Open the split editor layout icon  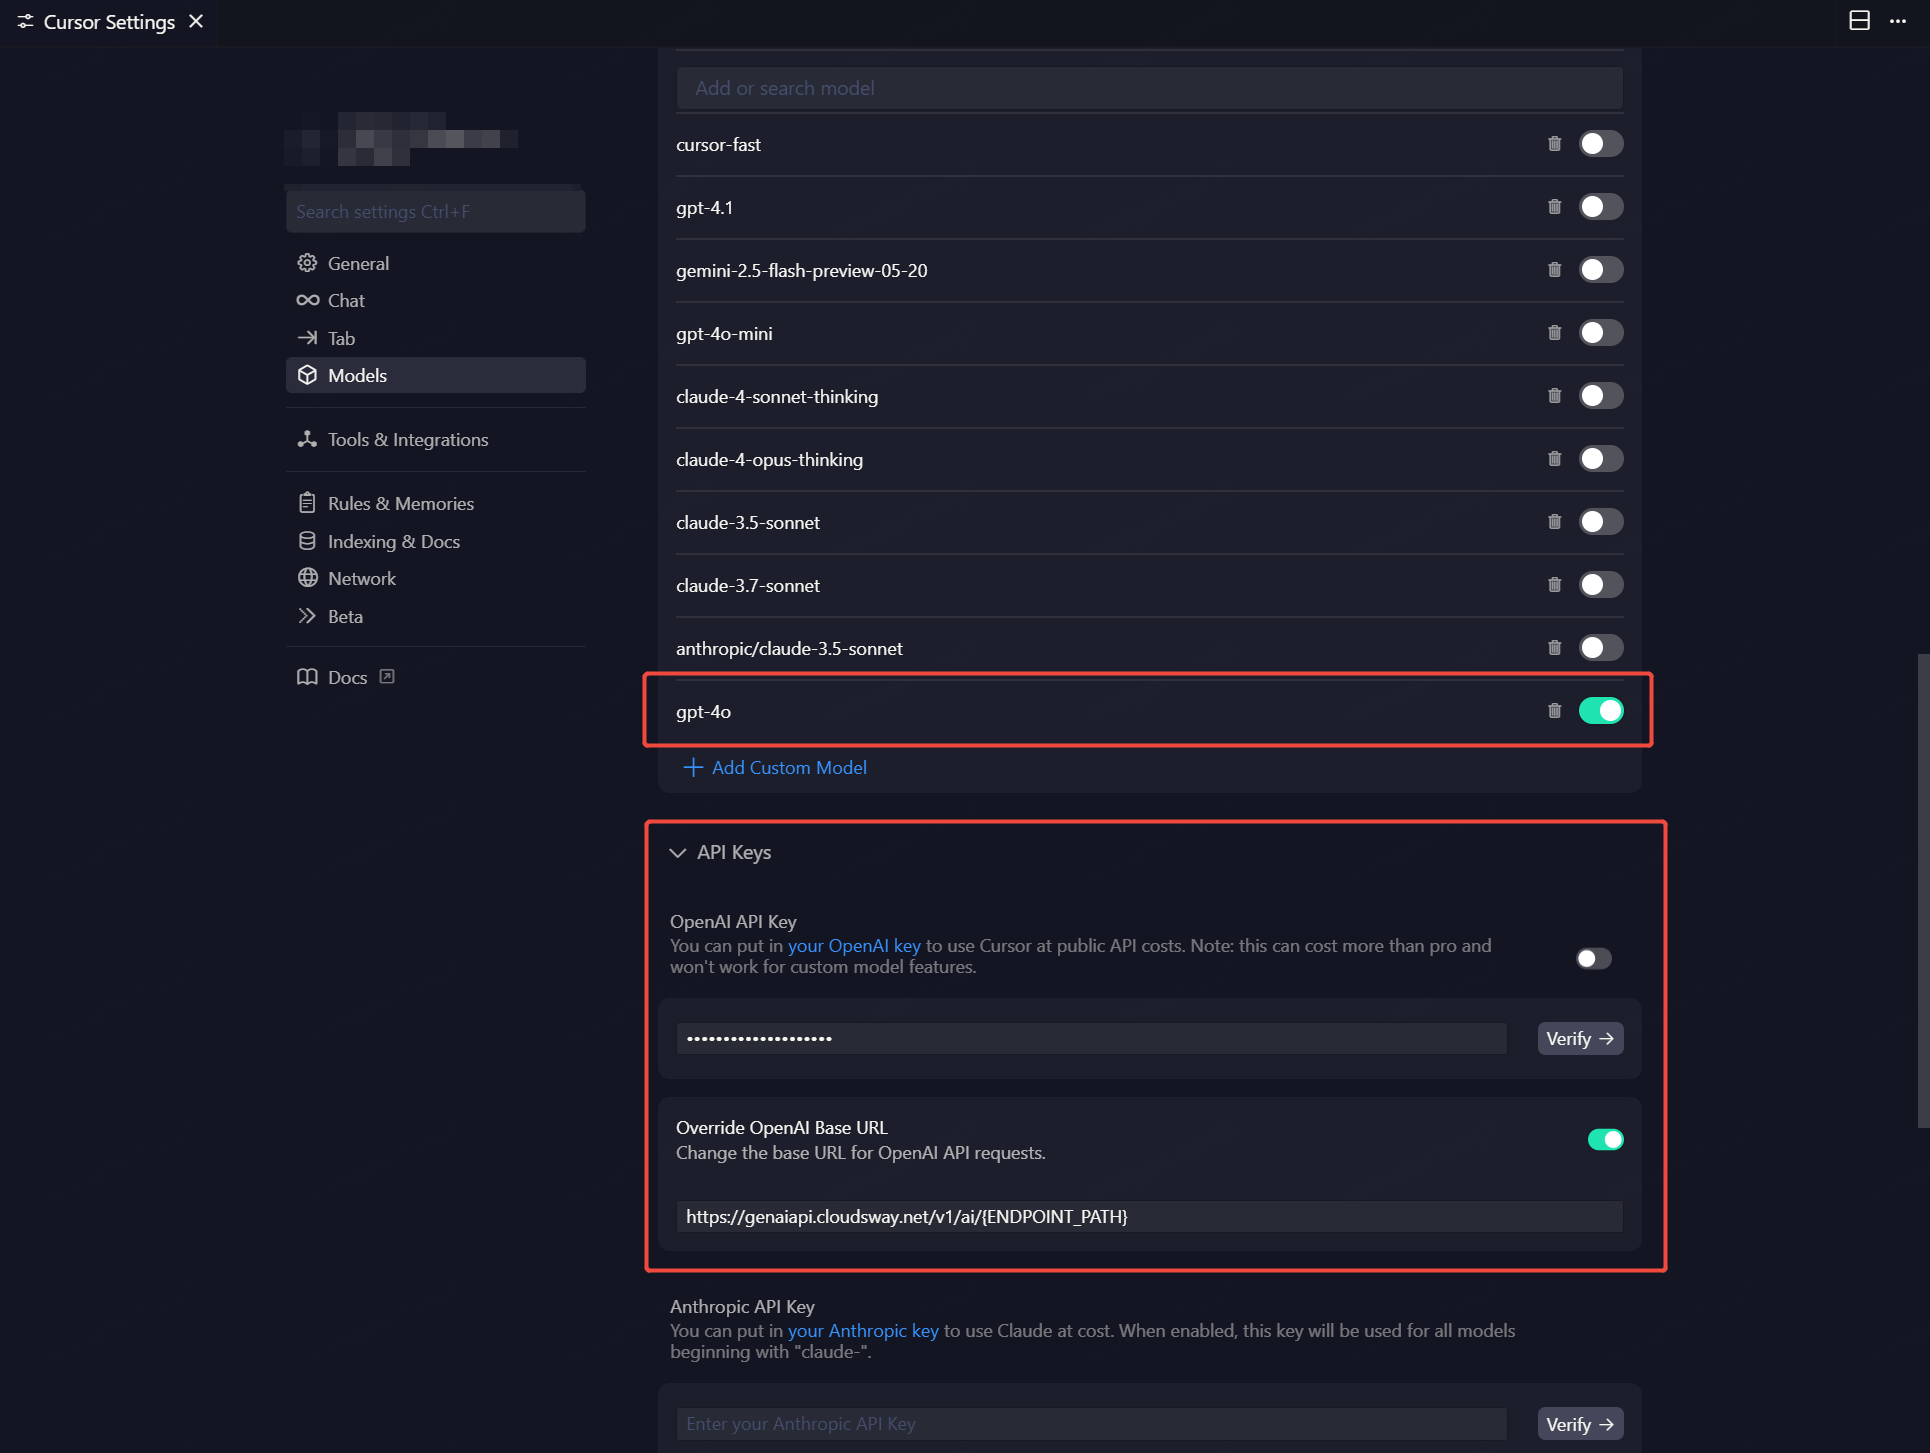(1859, 21)
